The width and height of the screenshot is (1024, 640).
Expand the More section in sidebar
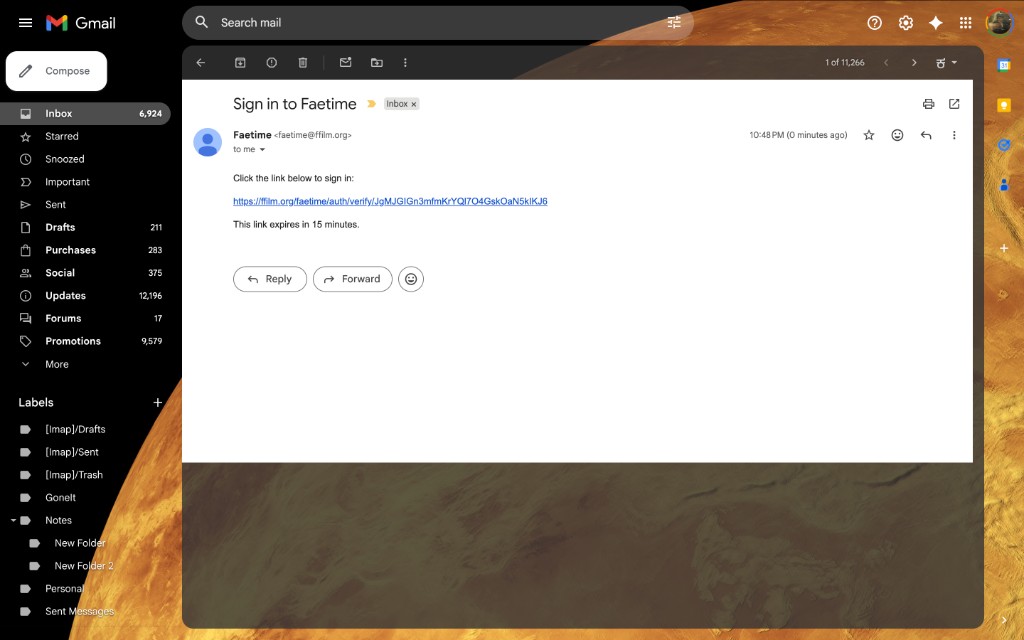57,364
